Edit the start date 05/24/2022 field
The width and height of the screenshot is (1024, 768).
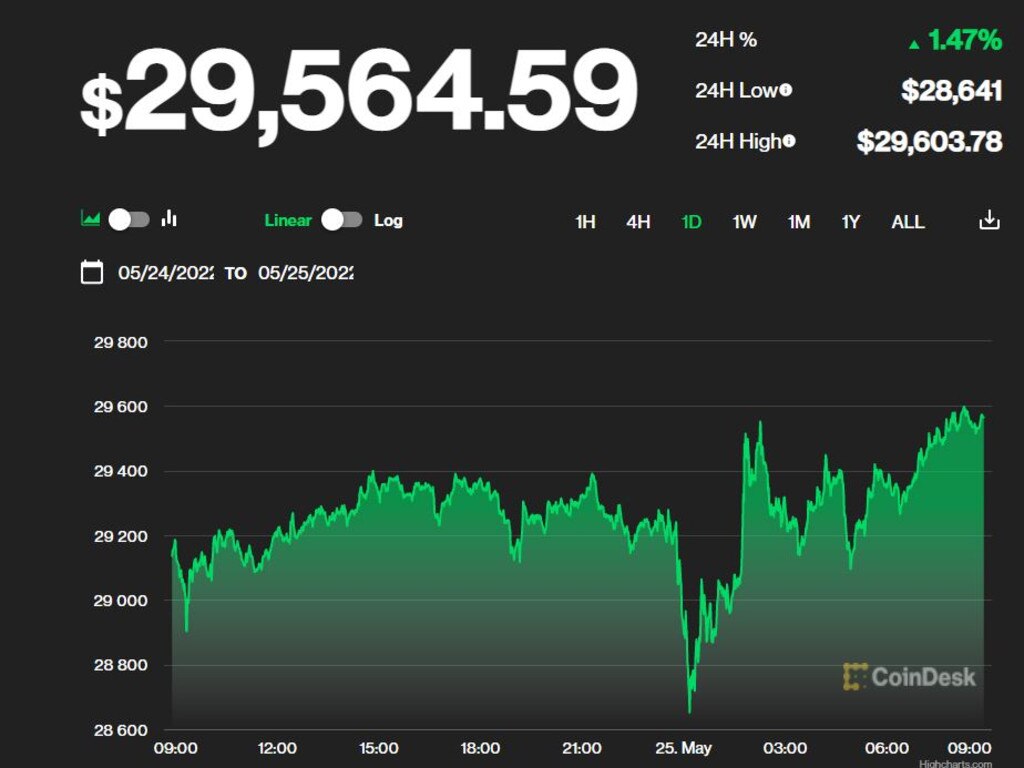166,272
